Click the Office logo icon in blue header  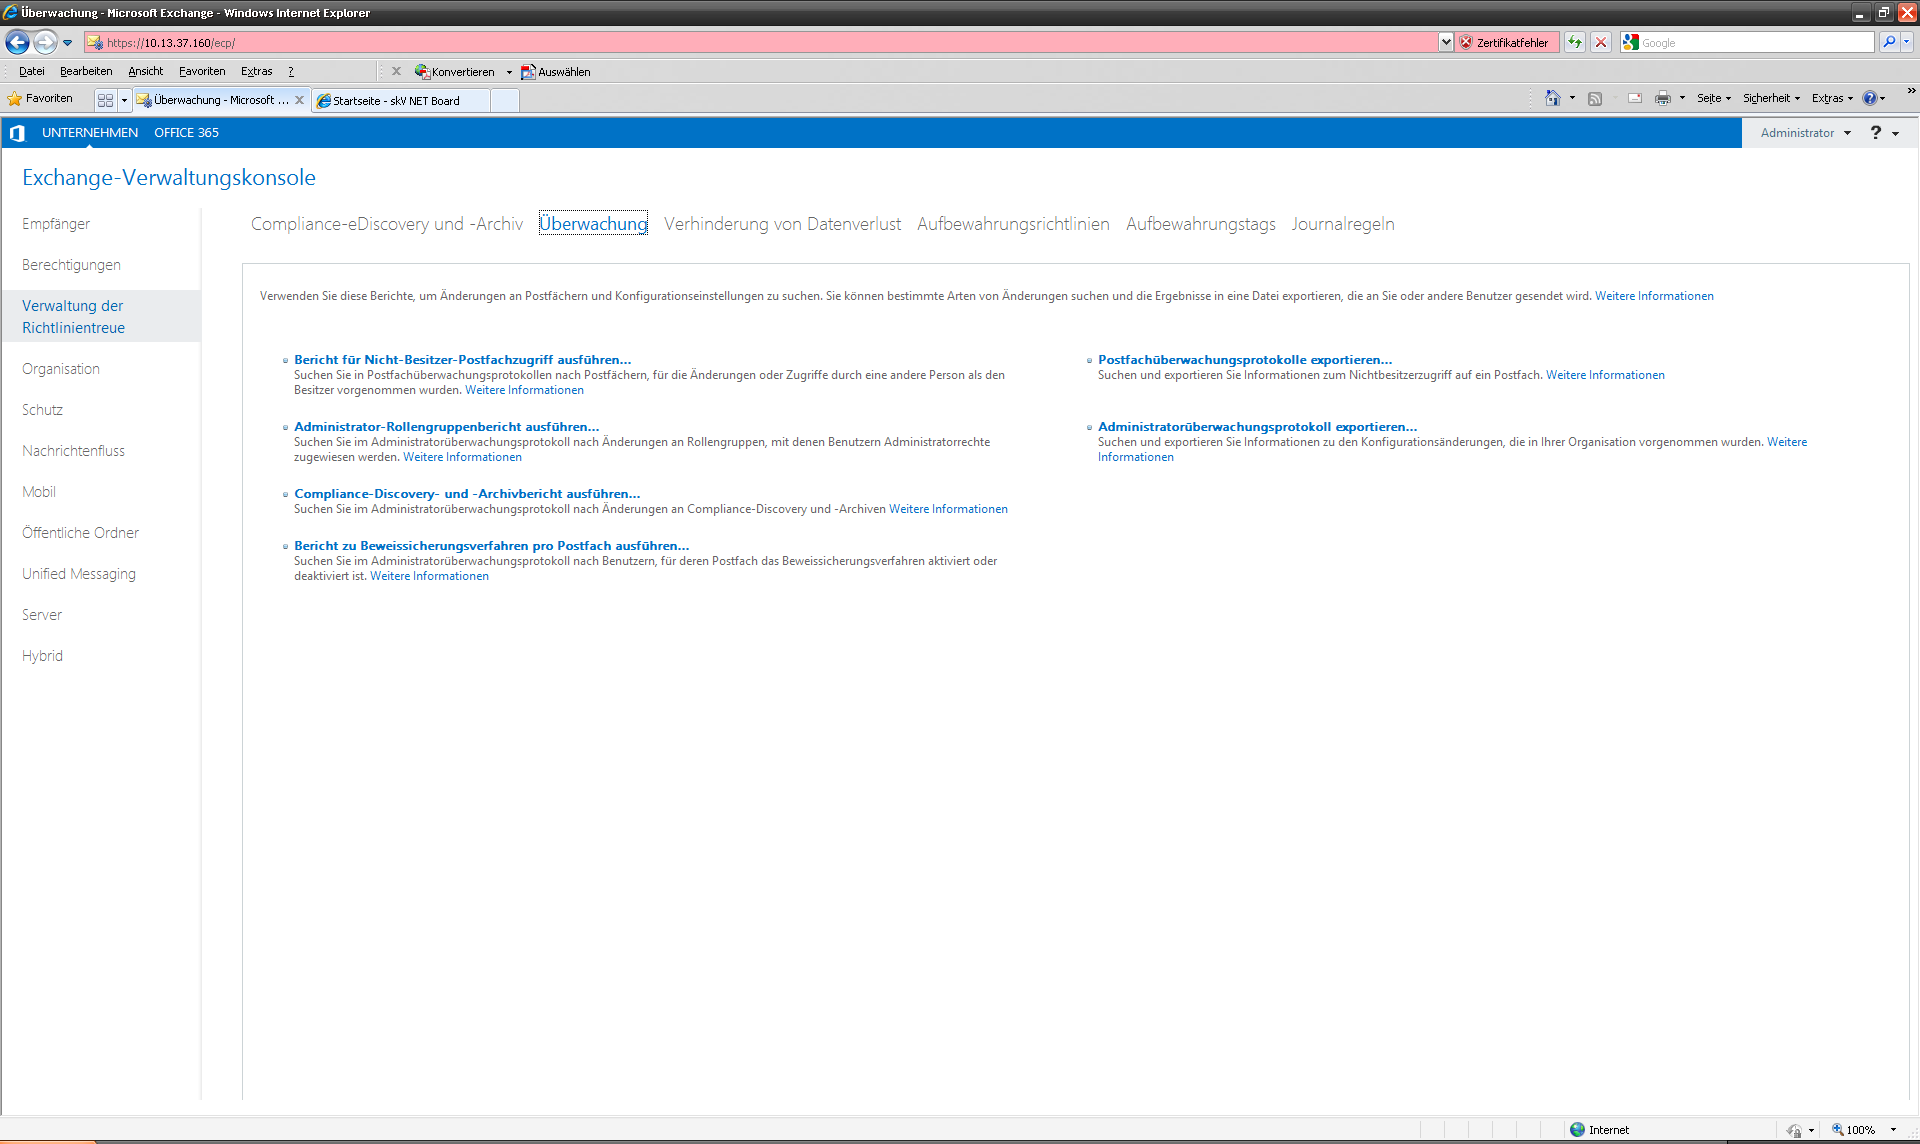coord(17,133)
